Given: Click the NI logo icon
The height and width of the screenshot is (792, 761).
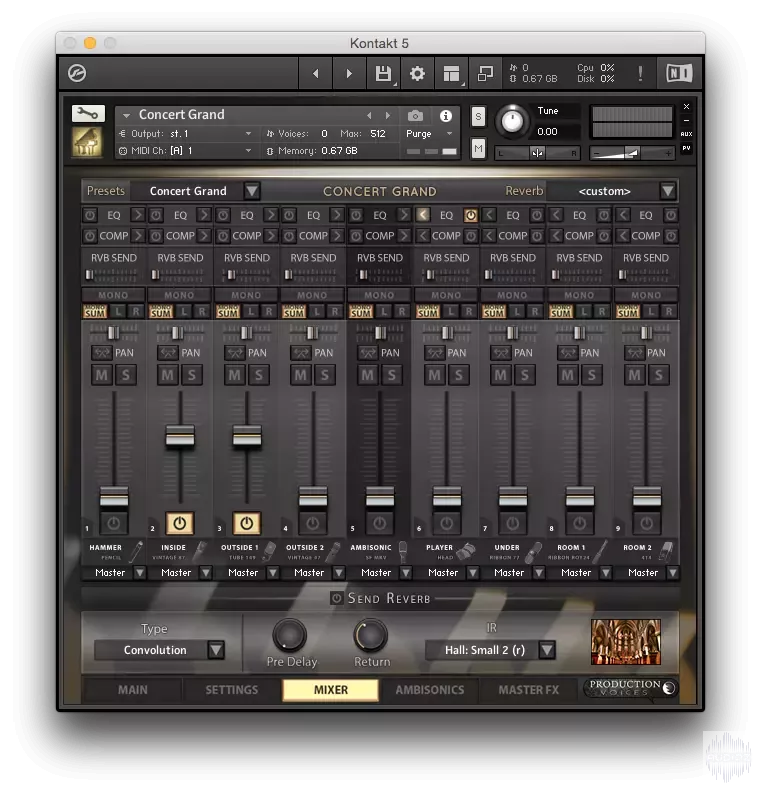Looking at the screenshot, I should [x=679, y=74].
